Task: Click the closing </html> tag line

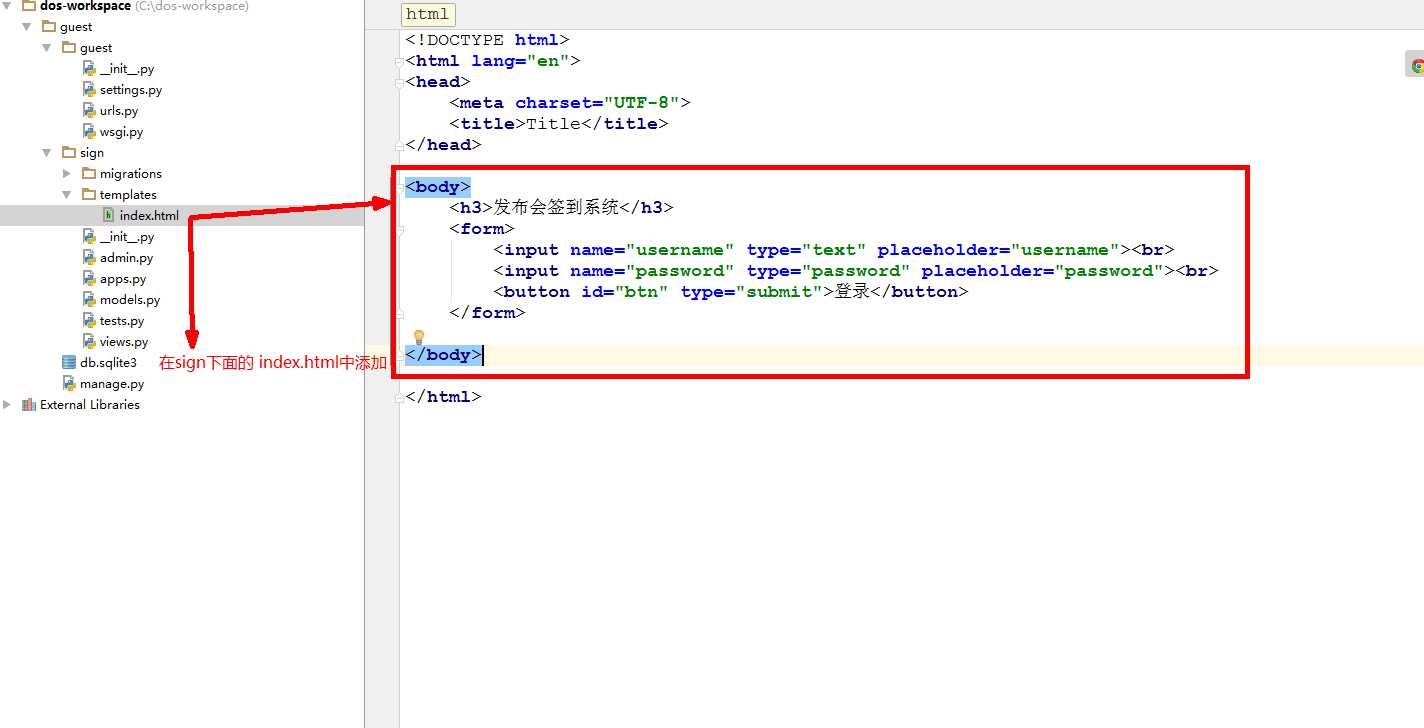Action: tap(443, 397)
